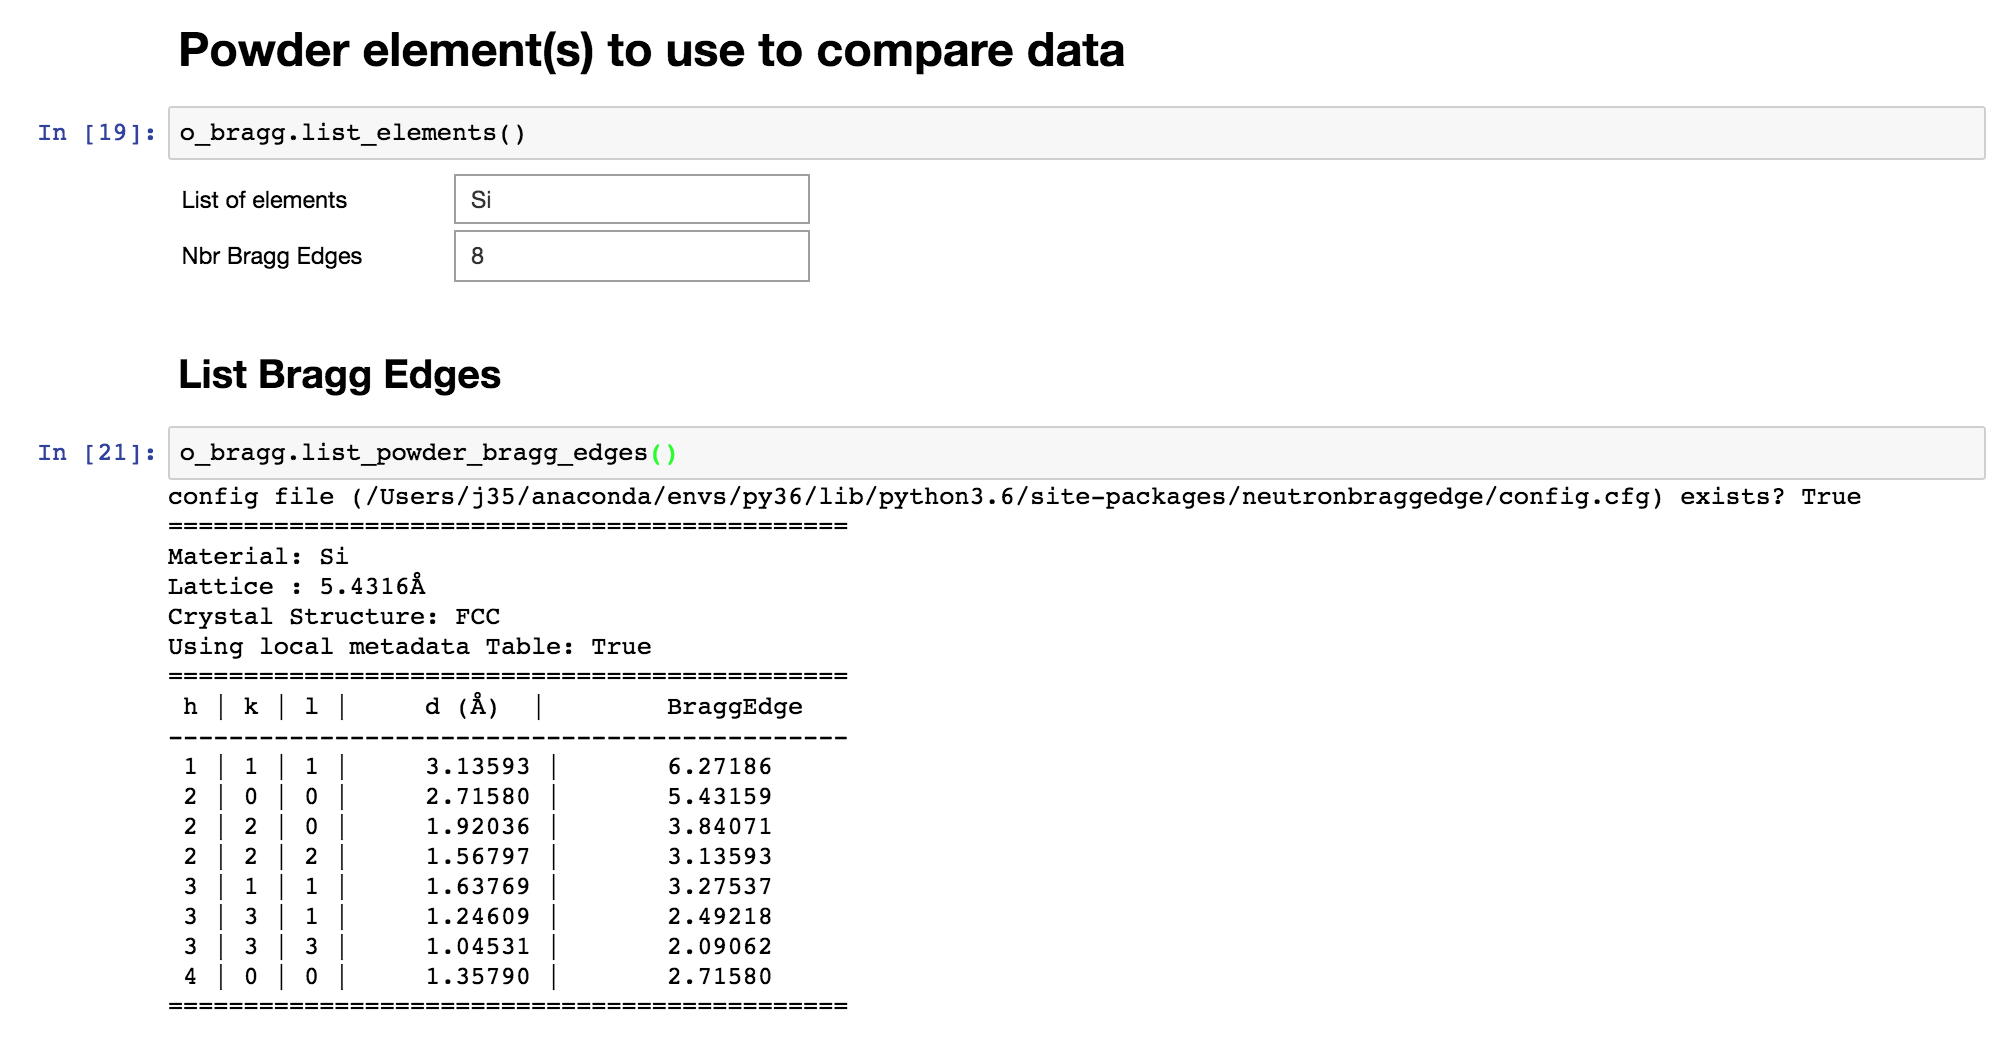This screenshot has width=2010, height=1046.
Task: Select the o_bragg.list_elements() code cell
Action: click(x=1075, y=133)
